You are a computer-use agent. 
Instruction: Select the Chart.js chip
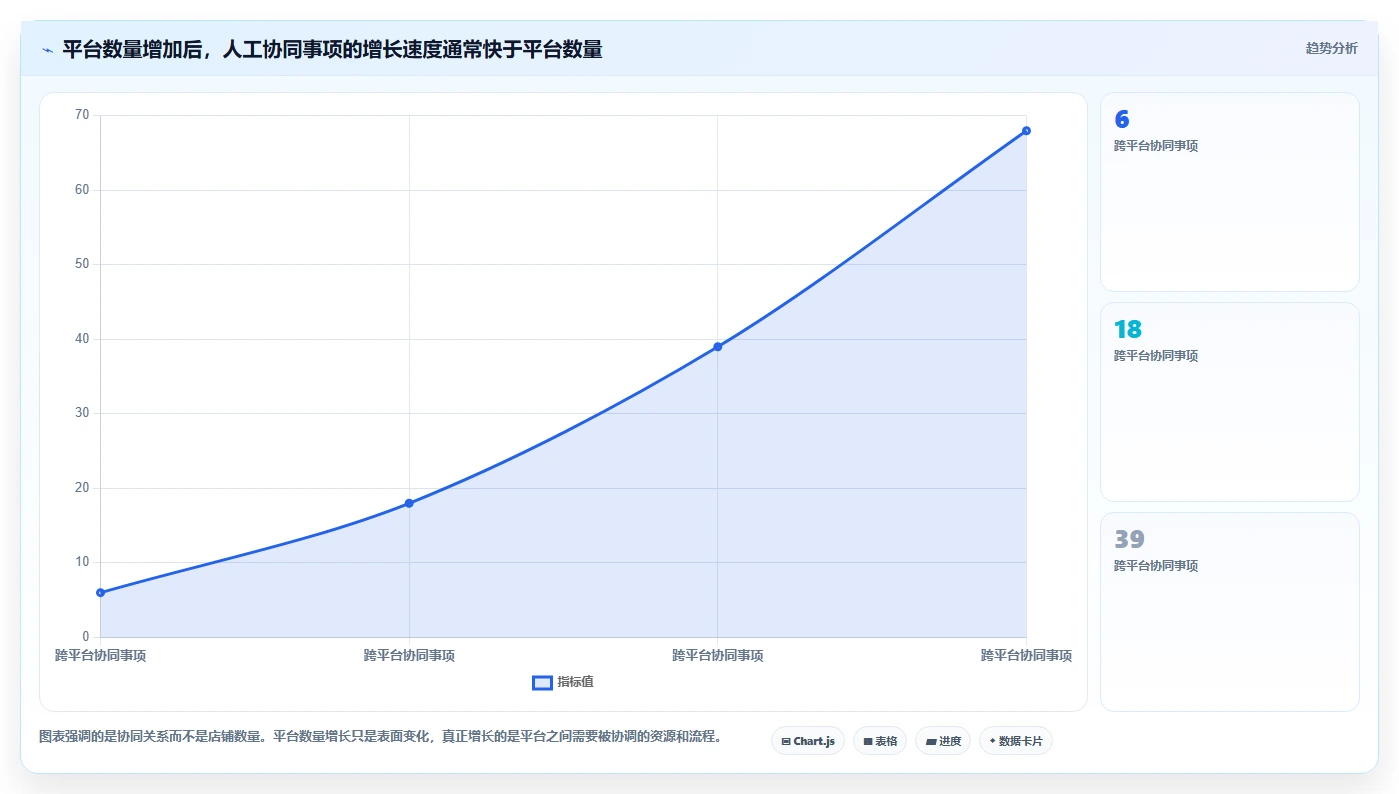(x=808, y=741)
